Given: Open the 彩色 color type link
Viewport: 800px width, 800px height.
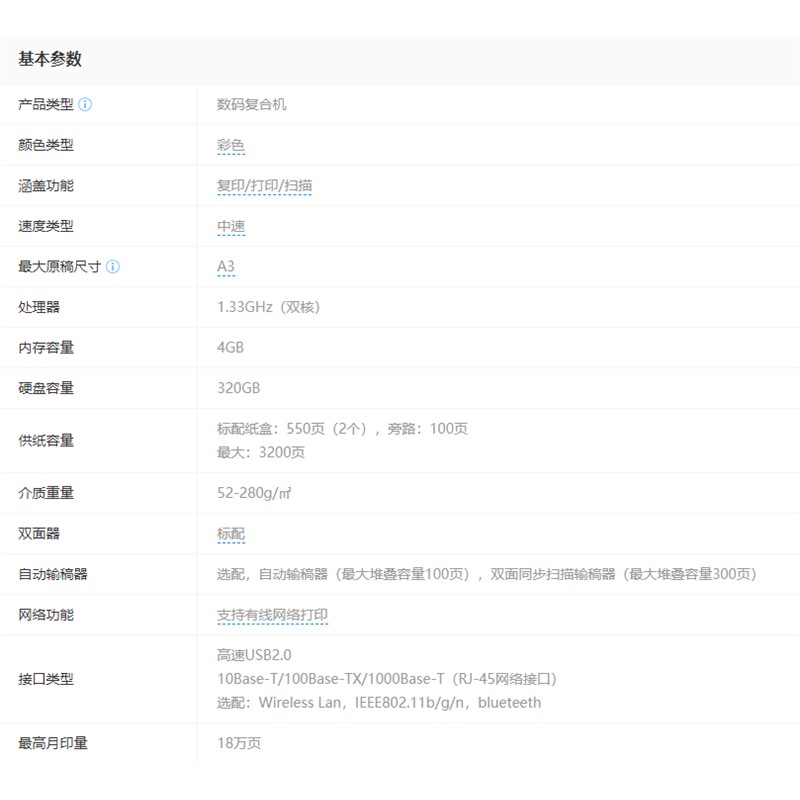Looking at the screenshot, I should coord(231,146).
